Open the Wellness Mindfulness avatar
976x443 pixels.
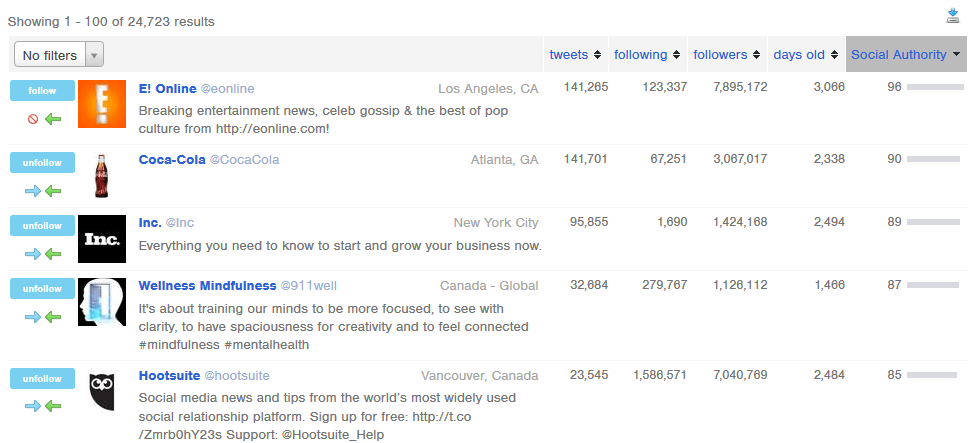[x=102, y=302]
